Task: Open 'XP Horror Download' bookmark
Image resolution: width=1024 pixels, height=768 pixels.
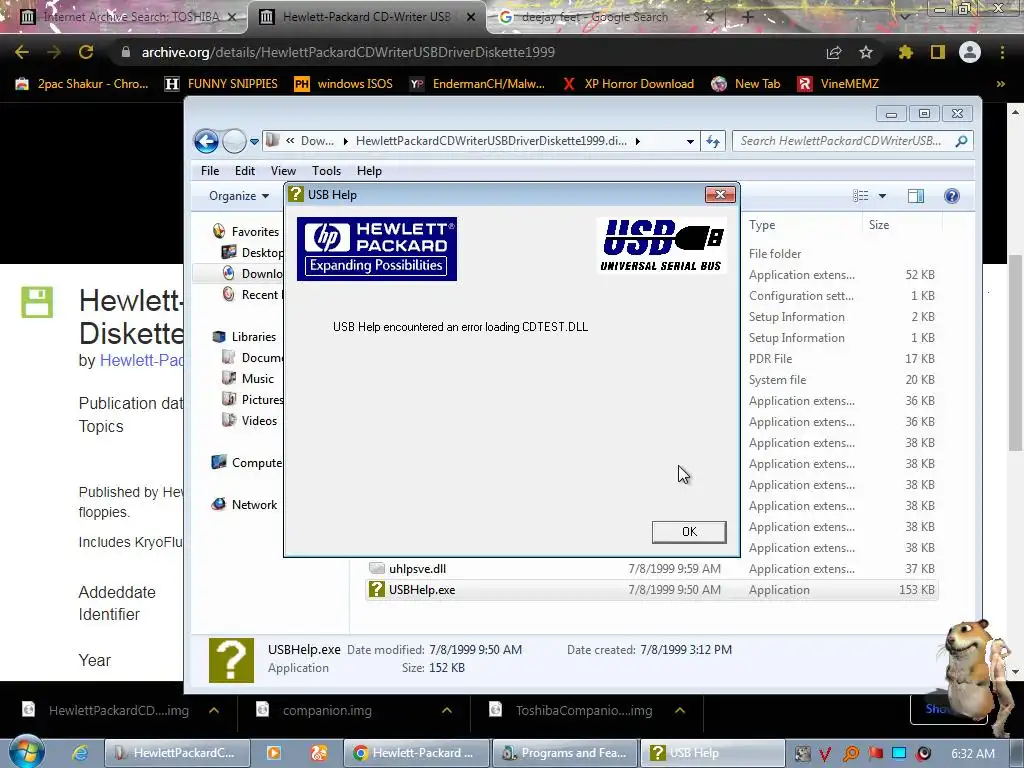Action: [x=629, y=84]
